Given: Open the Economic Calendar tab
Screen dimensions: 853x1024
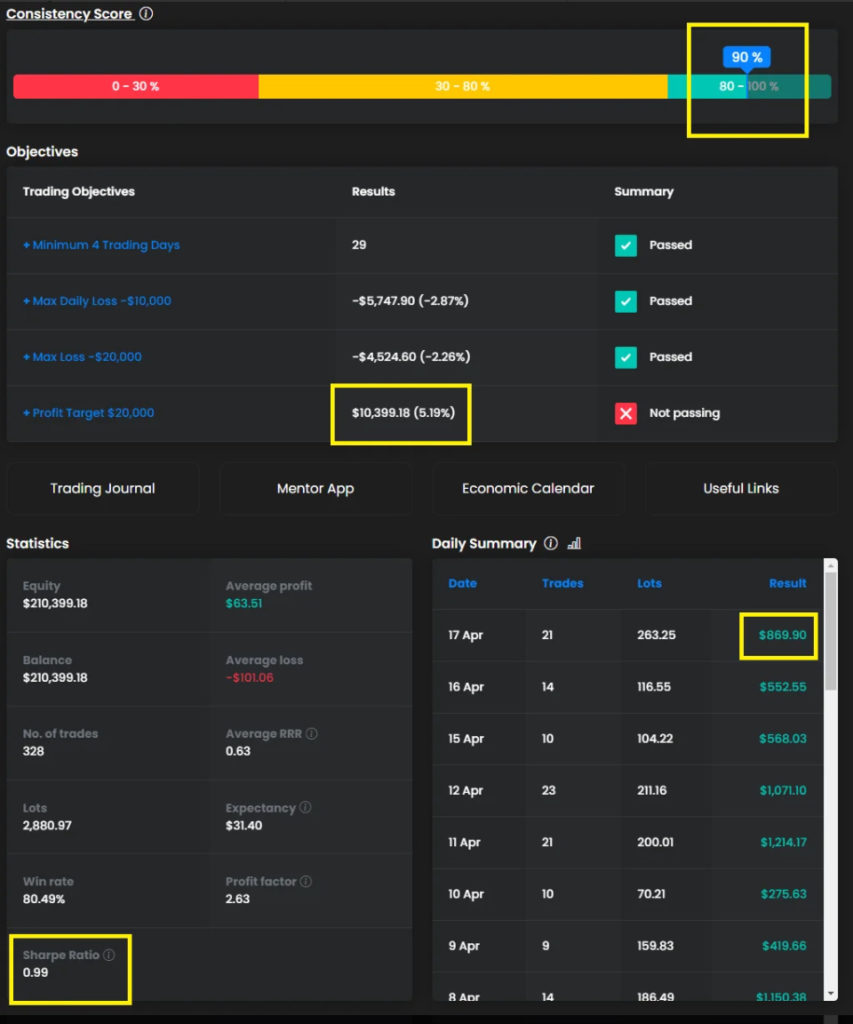Looking at the screenshot, I should click(528, 489).
